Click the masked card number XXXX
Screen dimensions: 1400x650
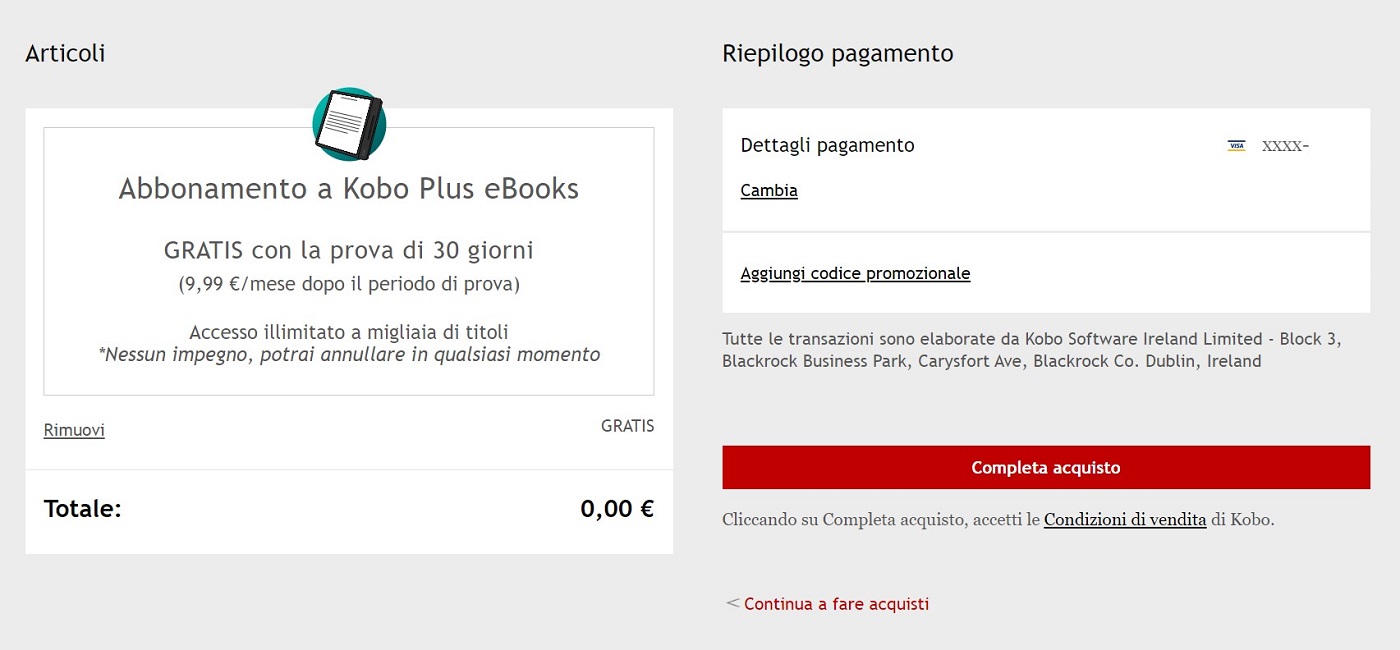(1285, 145)
